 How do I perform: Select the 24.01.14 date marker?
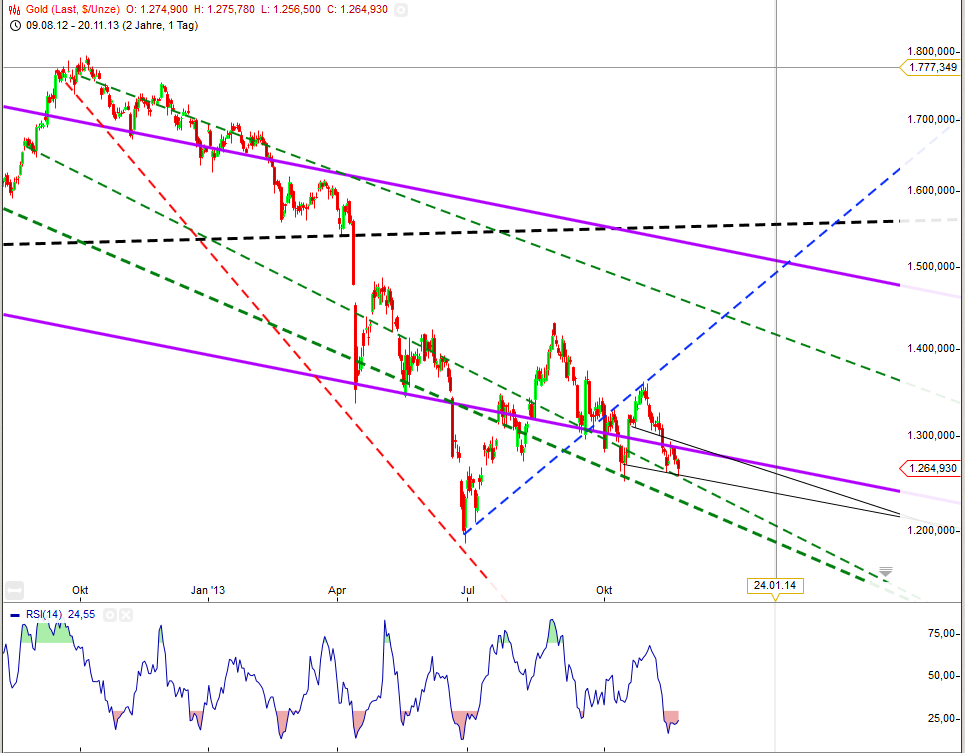[776, 585]
